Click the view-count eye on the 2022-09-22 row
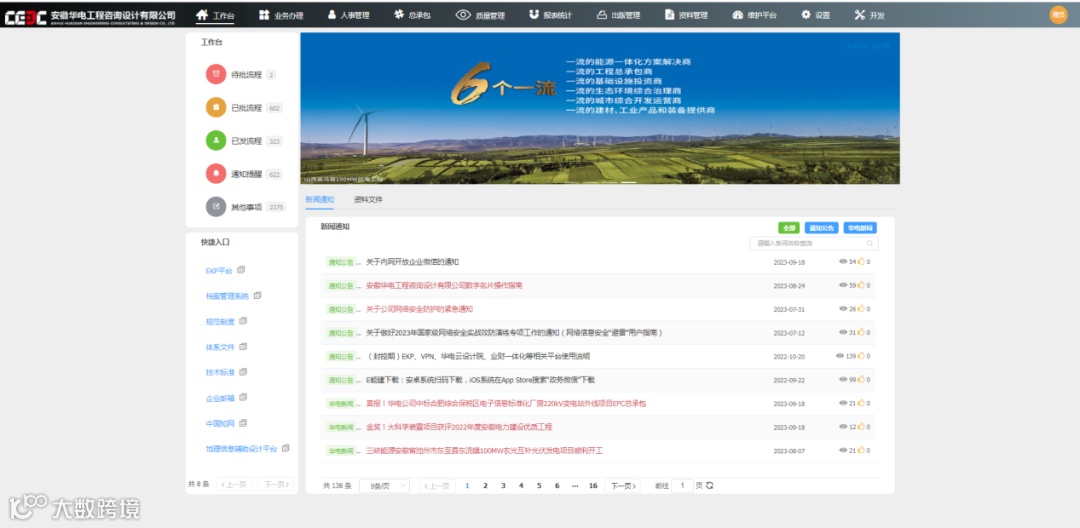The image size is (1080, 528). pyautogui.click(x=843, y=380)
